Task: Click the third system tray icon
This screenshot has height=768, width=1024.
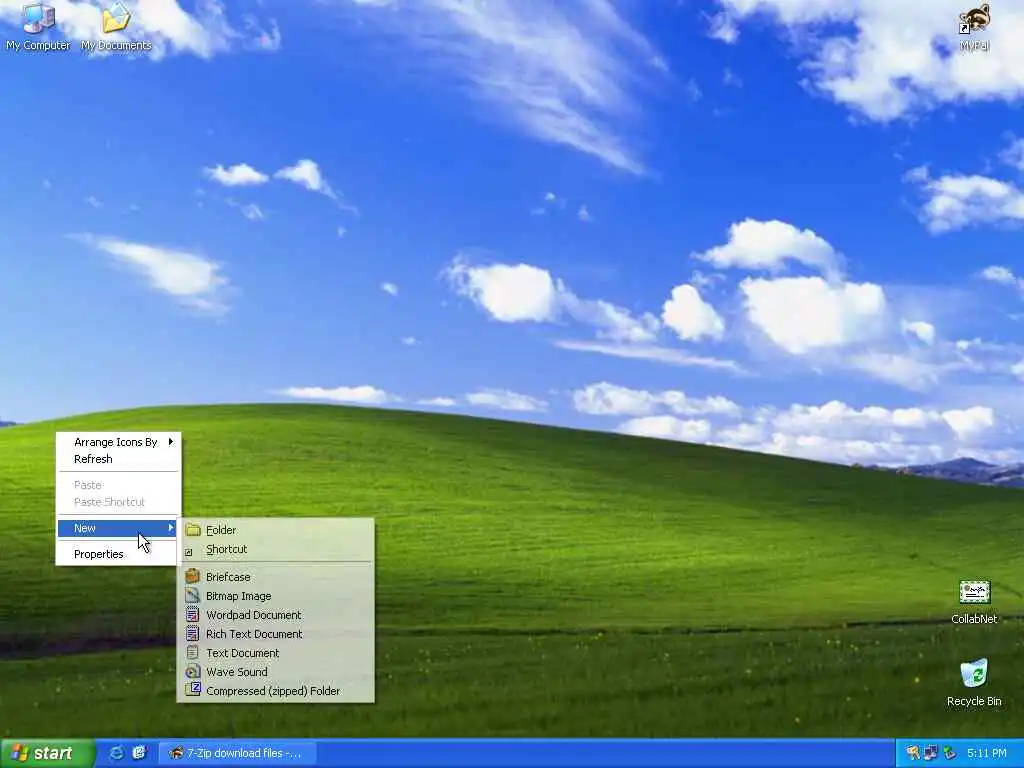Action: 949,753
